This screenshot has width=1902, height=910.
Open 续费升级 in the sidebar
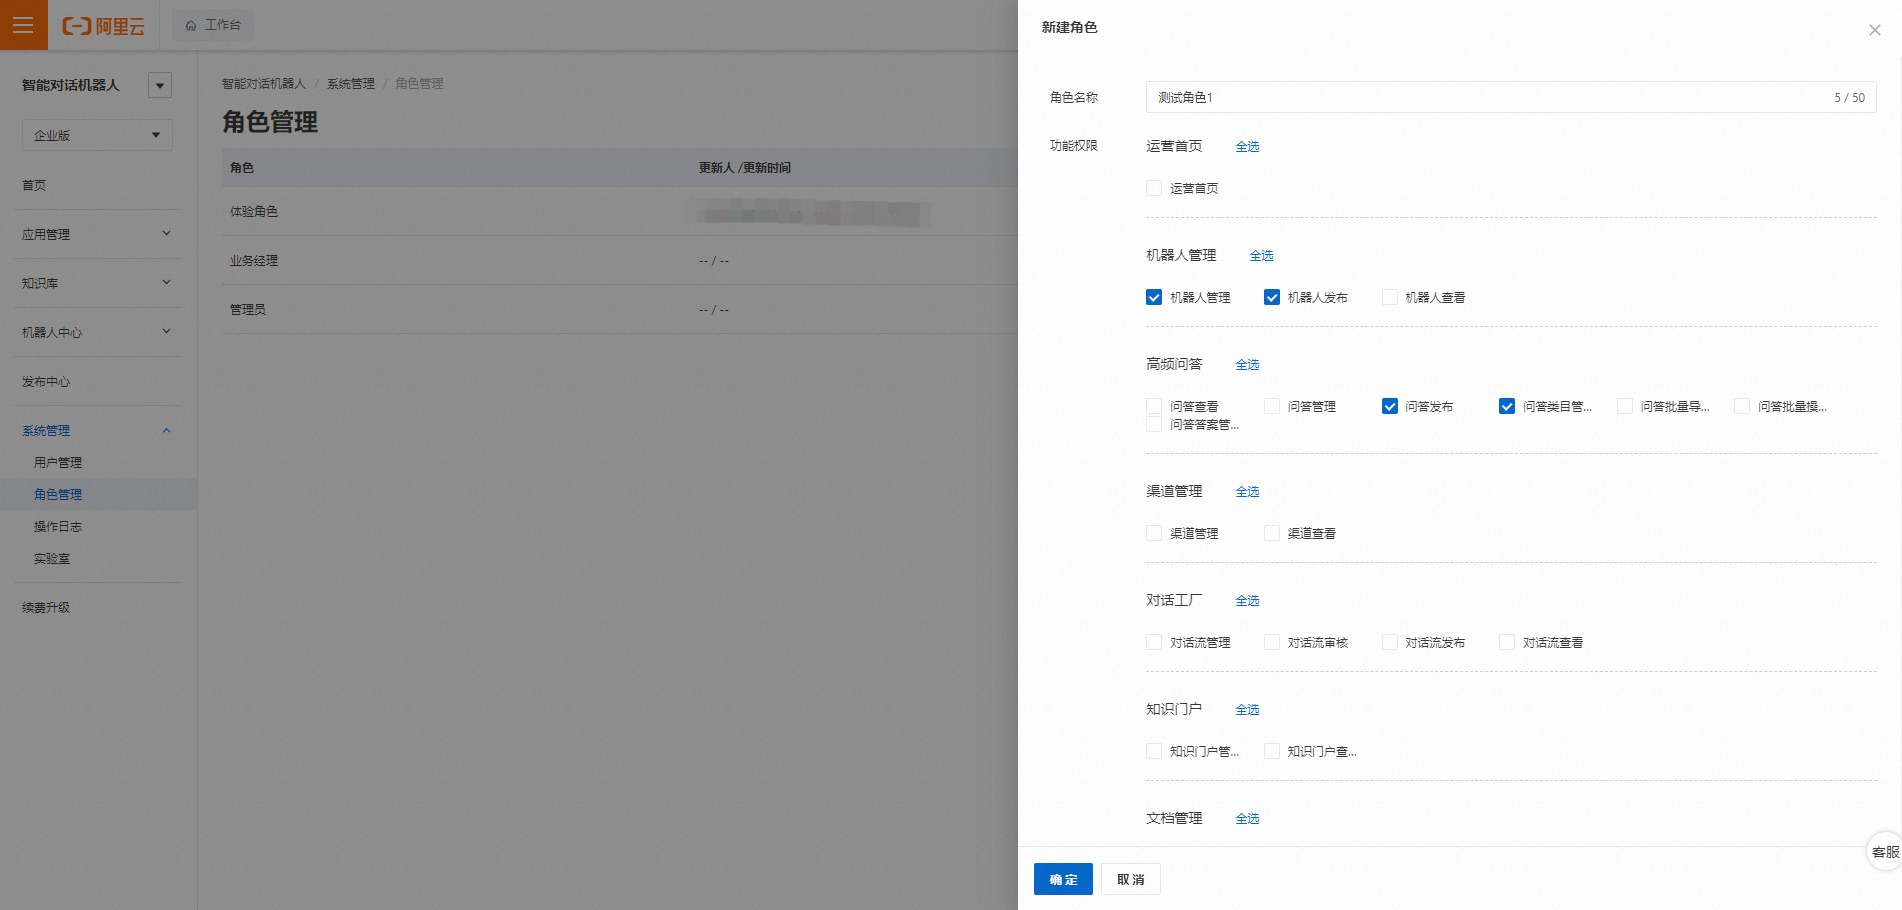point(46,607)
